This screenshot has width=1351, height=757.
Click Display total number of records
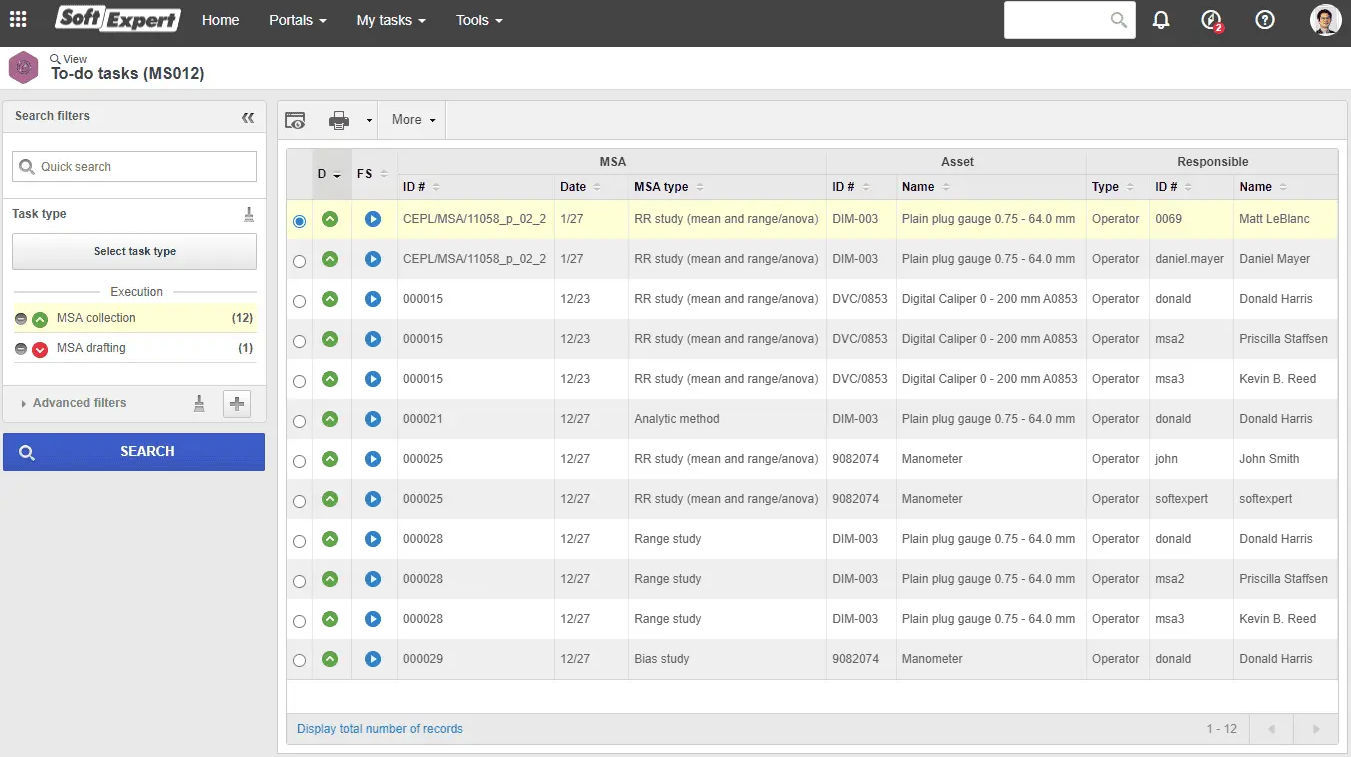tap(379, 728)
